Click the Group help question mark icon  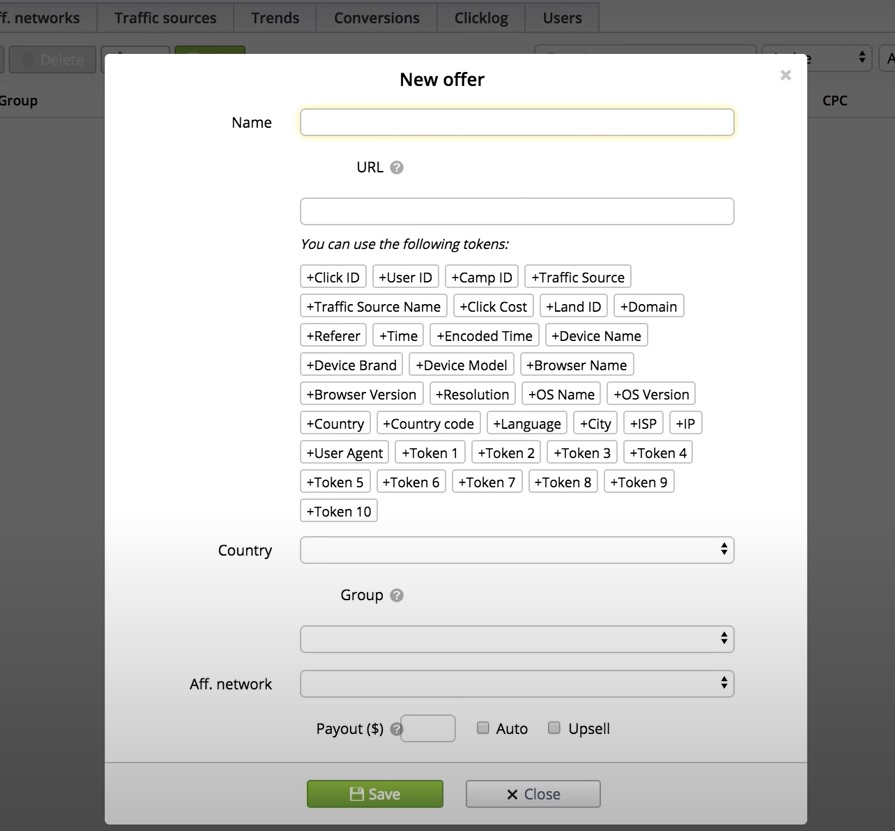click(x=397, y=595)
